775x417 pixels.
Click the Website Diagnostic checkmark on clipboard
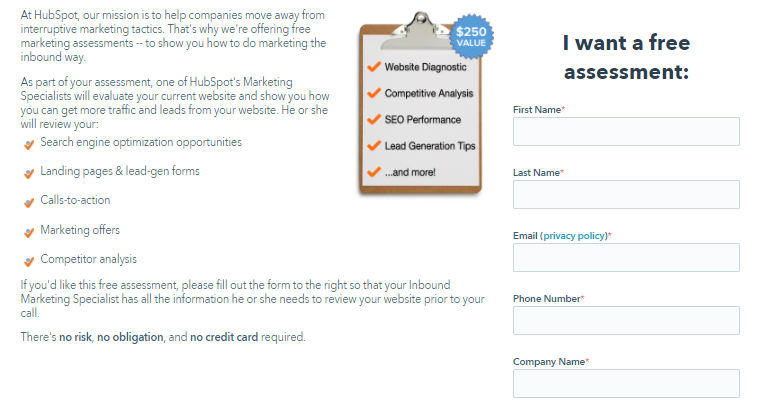pyautogui.click(x=374, y=67)
